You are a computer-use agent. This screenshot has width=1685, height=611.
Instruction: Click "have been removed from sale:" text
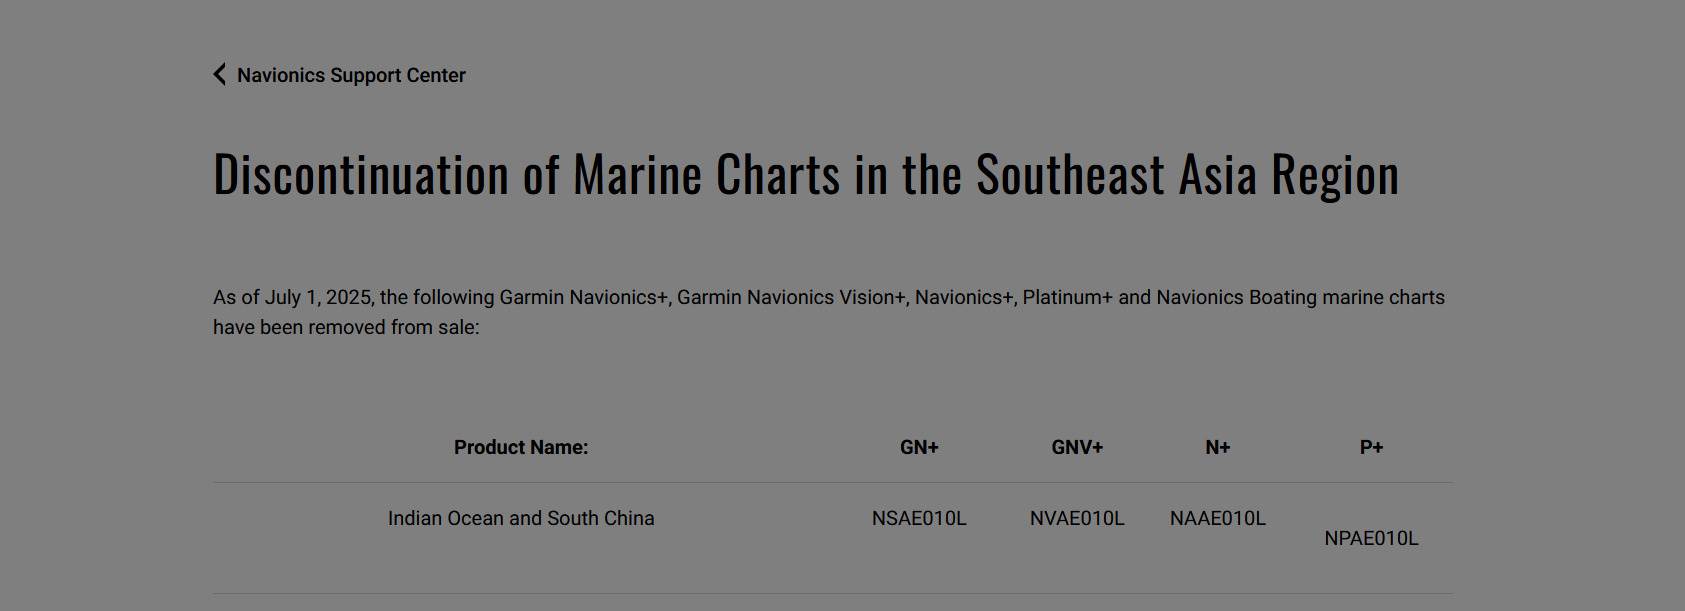point(346,328)
